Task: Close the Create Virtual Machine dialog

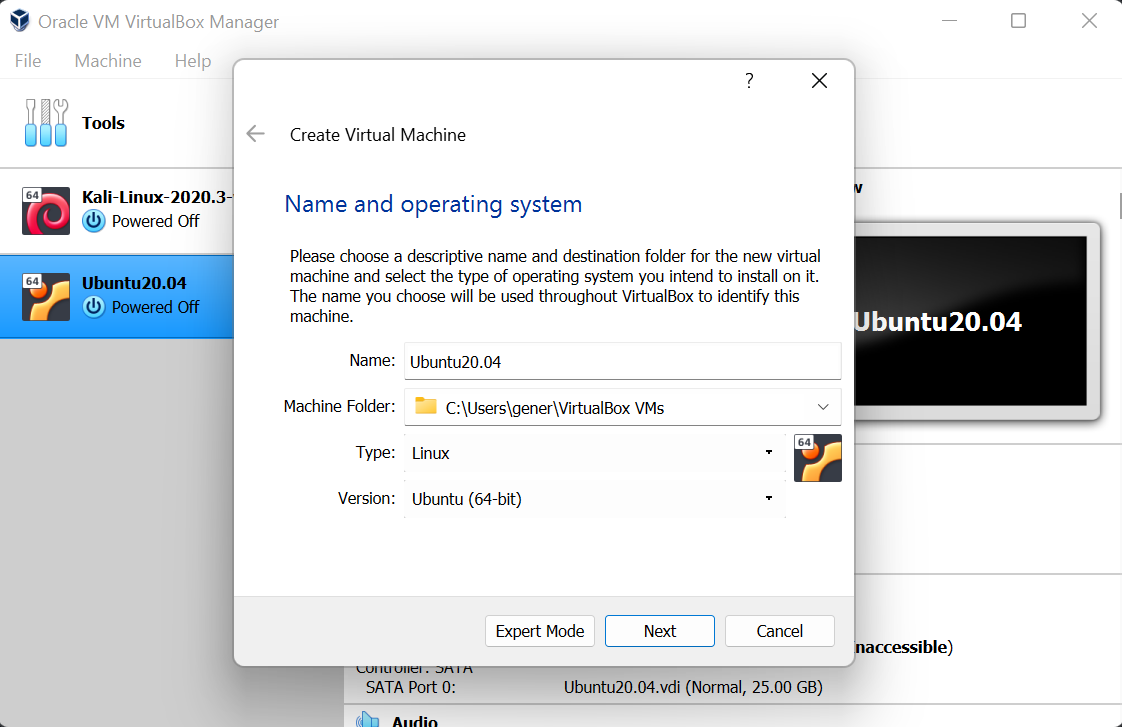Action: (x=819, y=80)
